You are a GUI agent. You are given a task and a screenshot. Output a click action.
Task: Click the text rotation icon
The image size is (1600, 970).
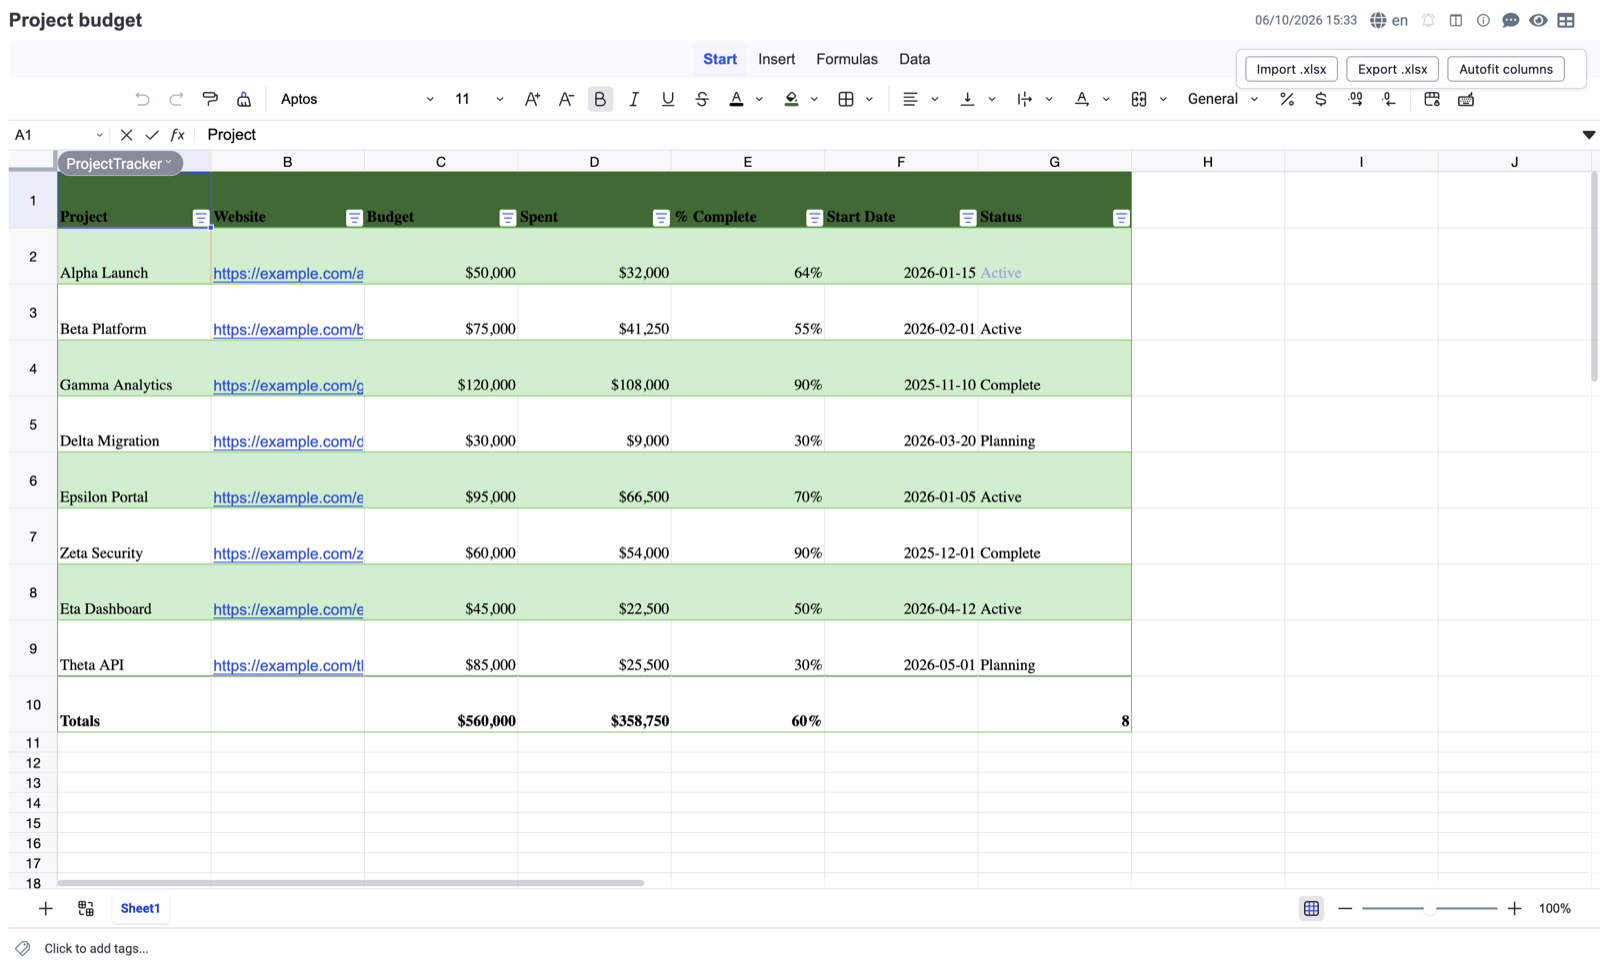(x=1081, y=99)
